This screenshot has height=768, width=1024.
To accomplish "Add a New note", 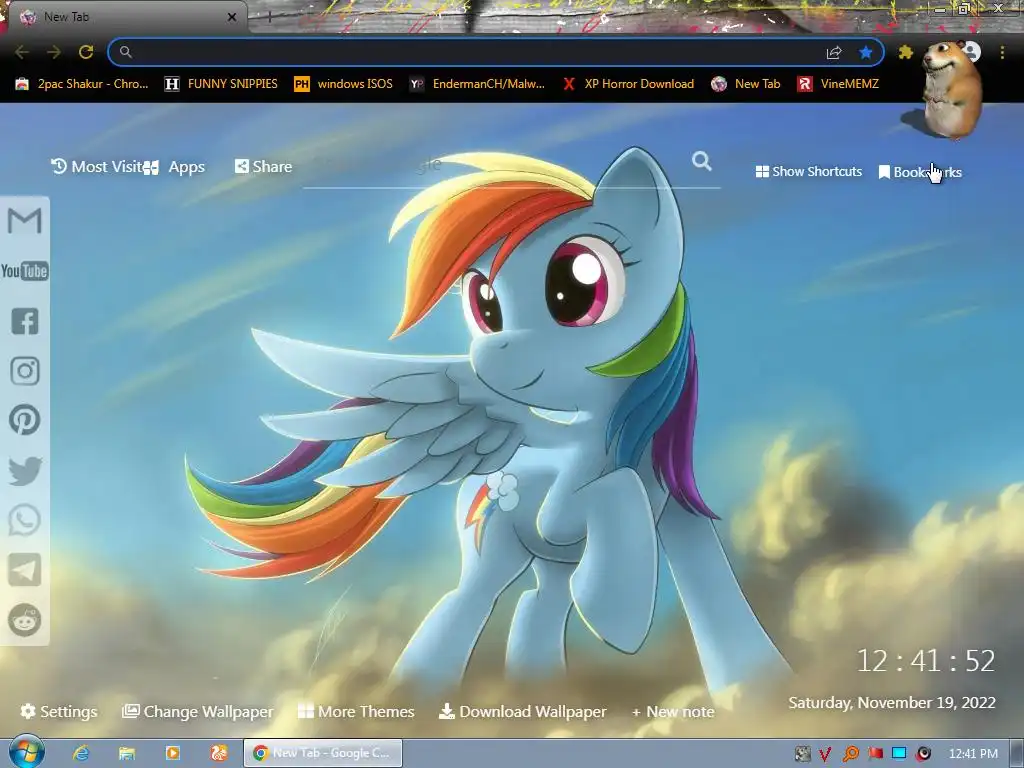I will point(673,712).
